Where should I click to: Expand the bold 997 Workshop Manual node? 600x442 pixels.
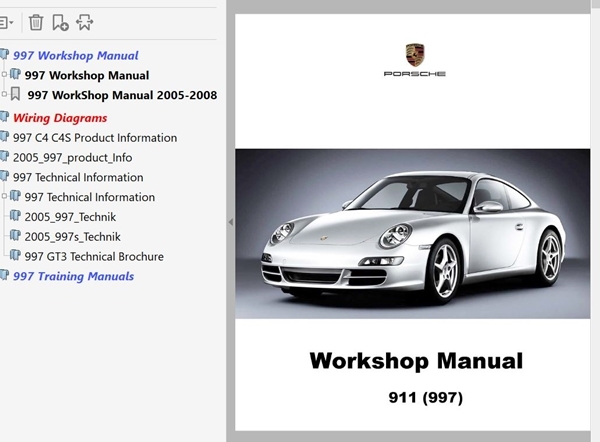point(4,74)
